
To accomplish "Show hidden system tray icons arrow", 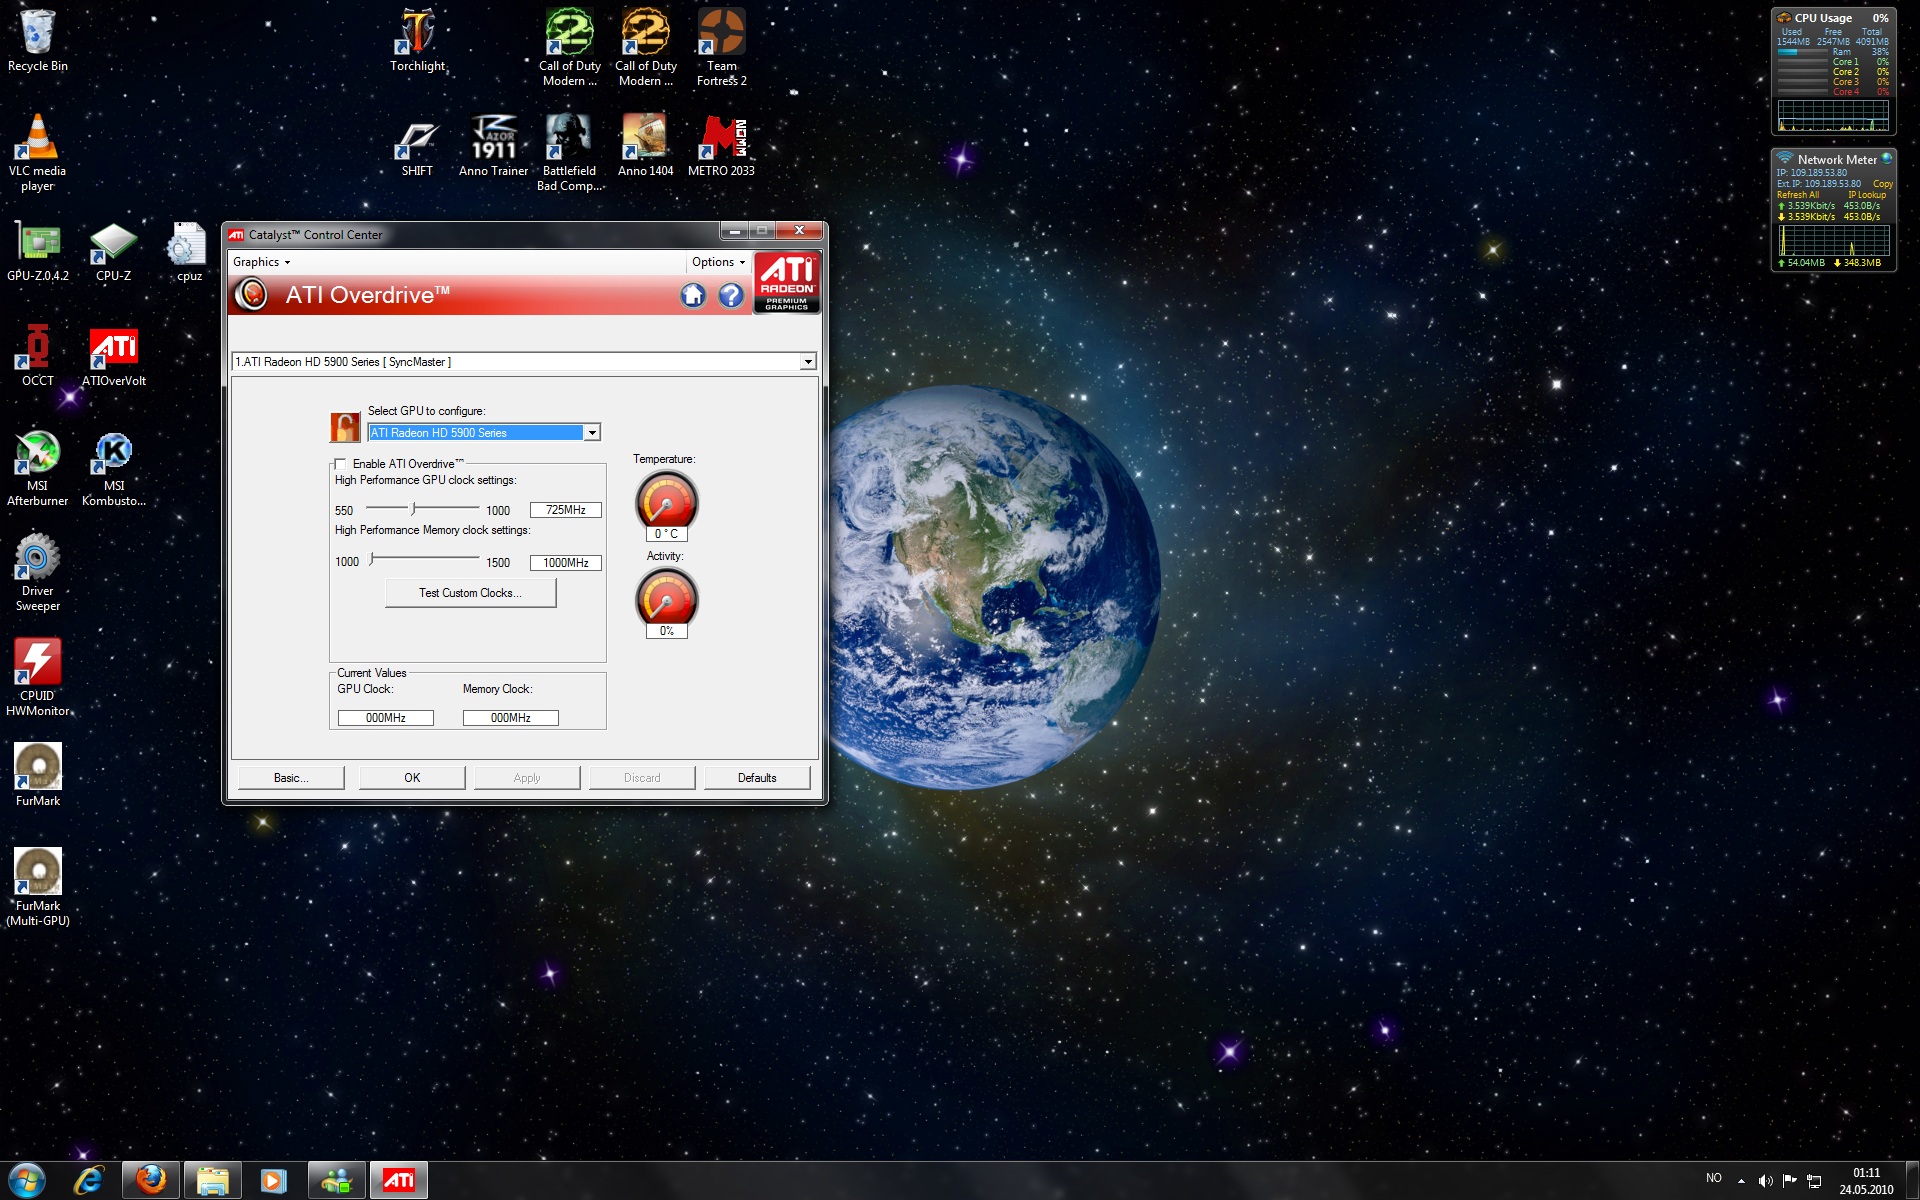I will [x=1741, y=1181].
